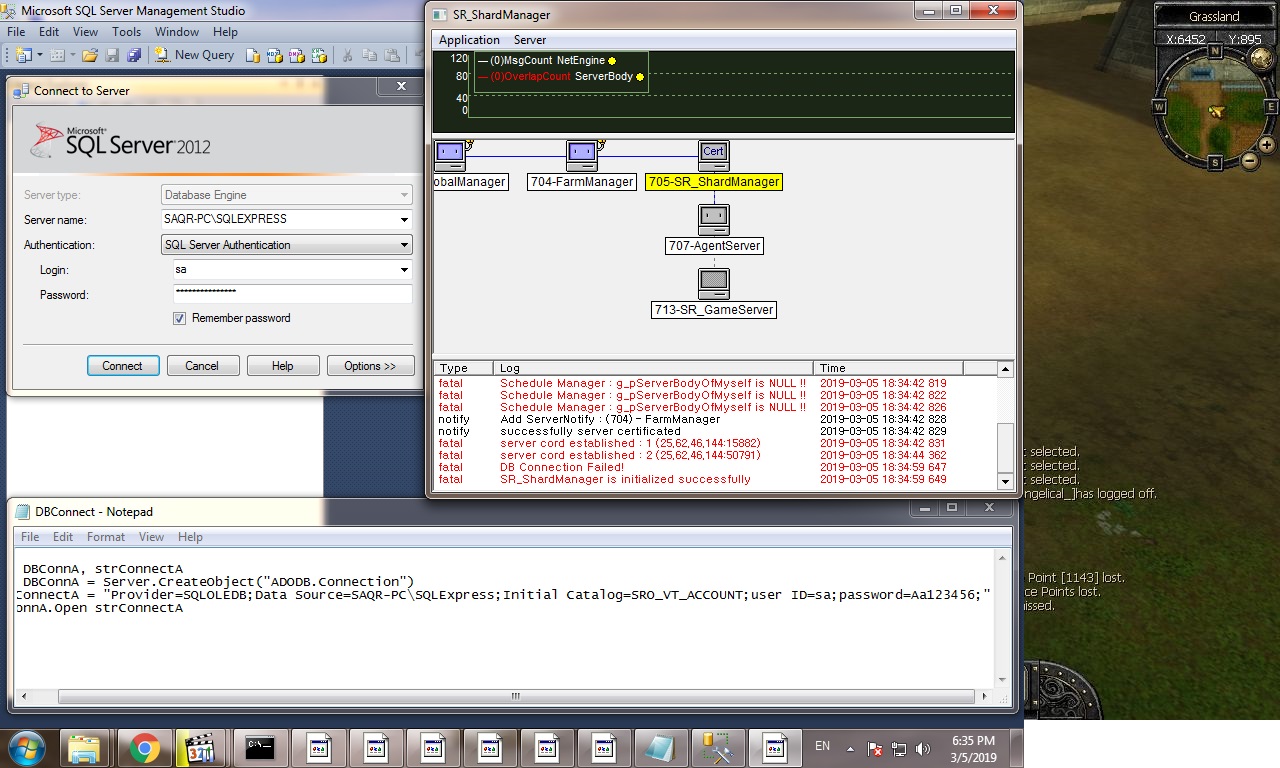The image size is (1280, 768).
Task: Open the Tools menu in SSMS
Action: pos(126,31)
